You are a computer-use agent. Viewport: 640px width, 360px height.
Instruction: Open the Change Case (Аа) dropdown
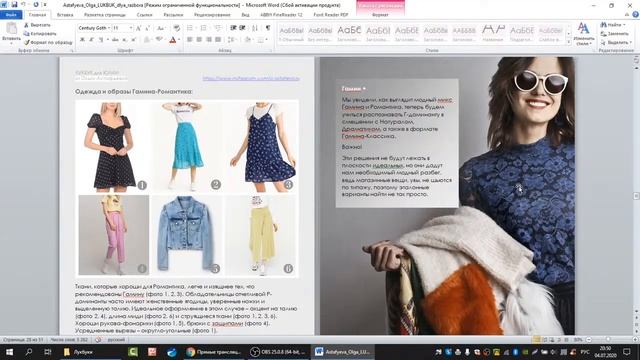coord(161,28)
